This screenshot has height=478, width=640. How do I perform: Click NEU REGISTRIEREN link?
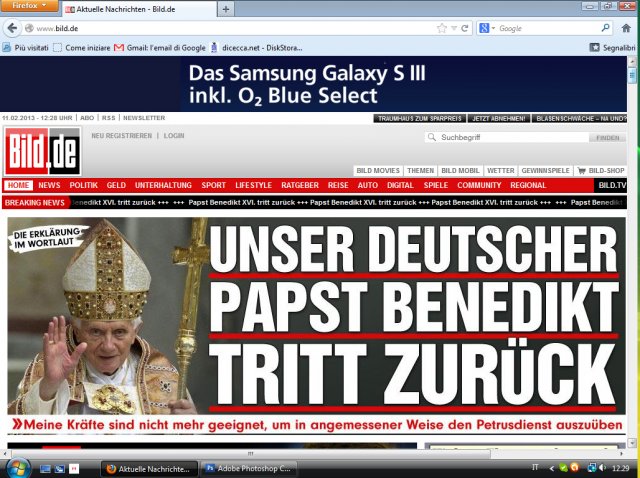tap(122, 136)
